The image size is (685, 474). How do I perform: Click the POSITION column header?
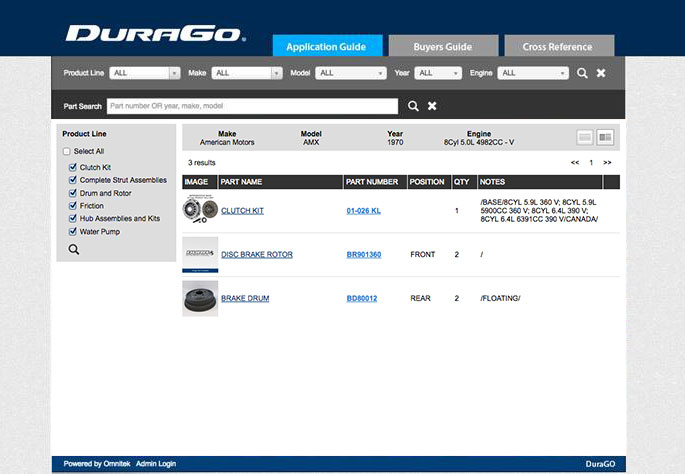click(x=427, y=182)
